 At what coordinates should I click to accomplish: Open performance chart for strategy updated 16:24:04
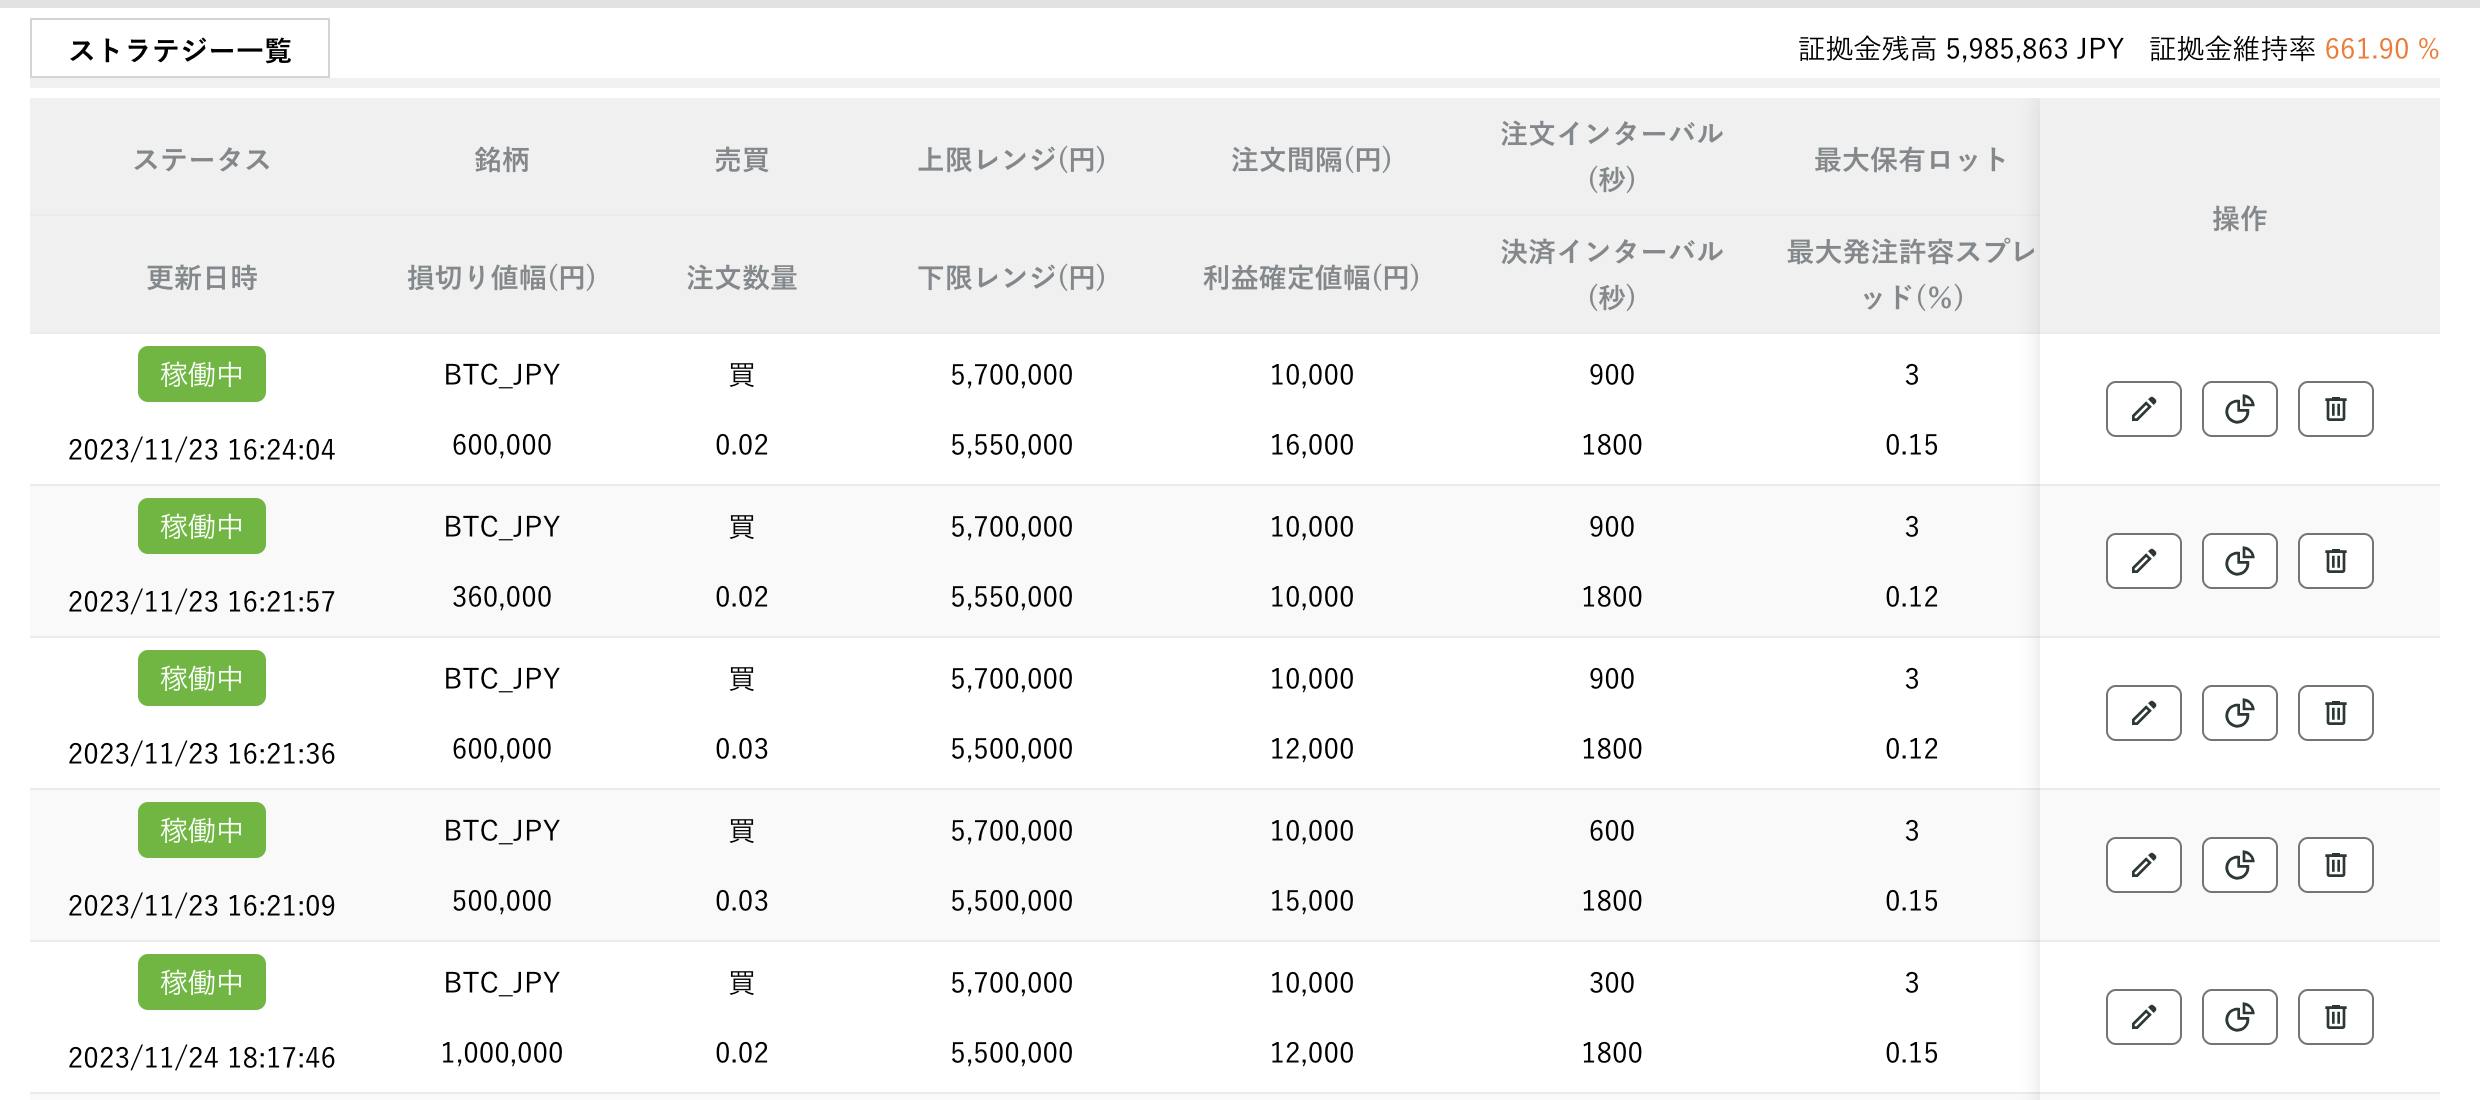[x=2239, y=409]
